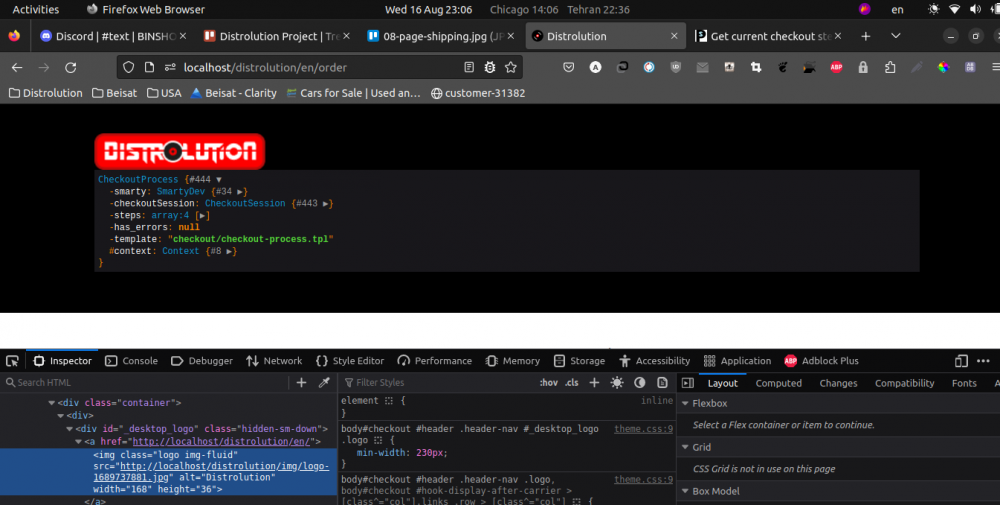Expand the steps array:4 entry
The height and width of the screenshot is (505, 1000).
pos(203,215)
